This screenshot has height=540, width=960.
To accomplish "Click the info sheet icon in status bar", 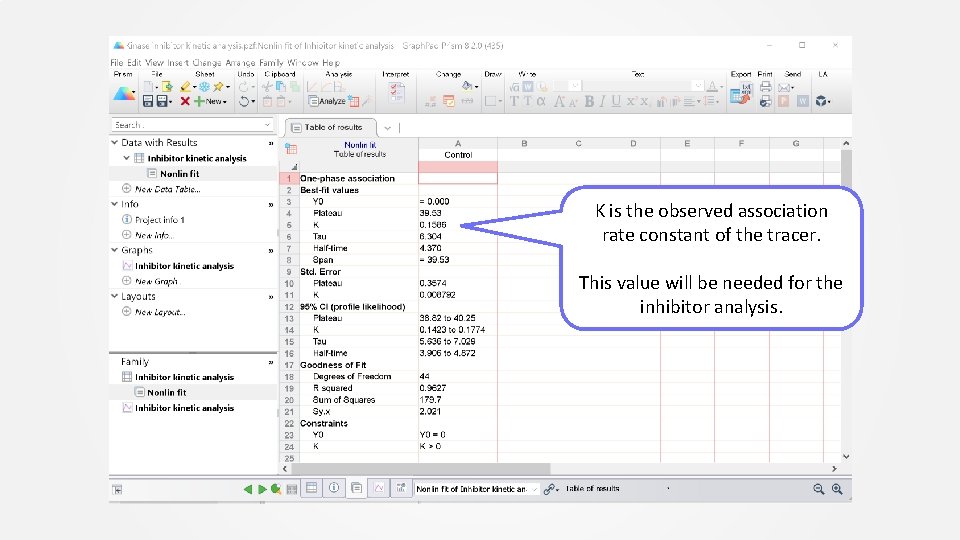I will (334, 489).
